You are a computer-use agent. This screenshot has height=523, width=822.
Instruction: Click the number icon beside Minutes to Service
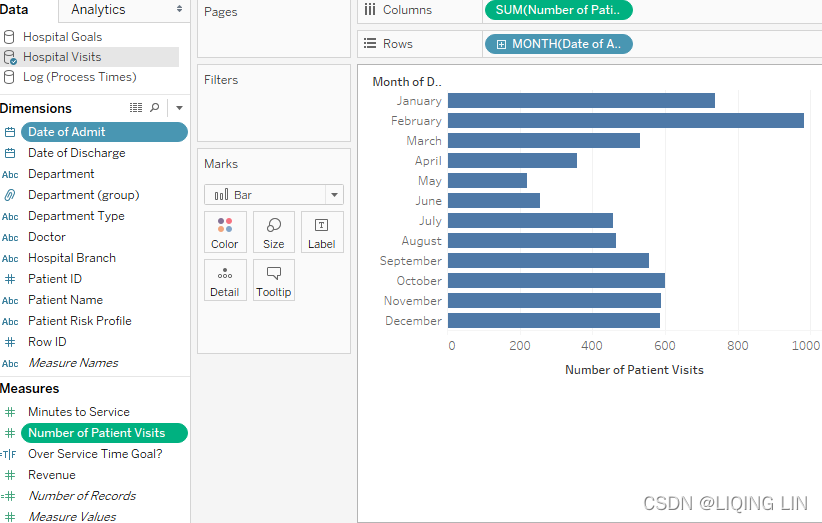(x=10, y=412)
